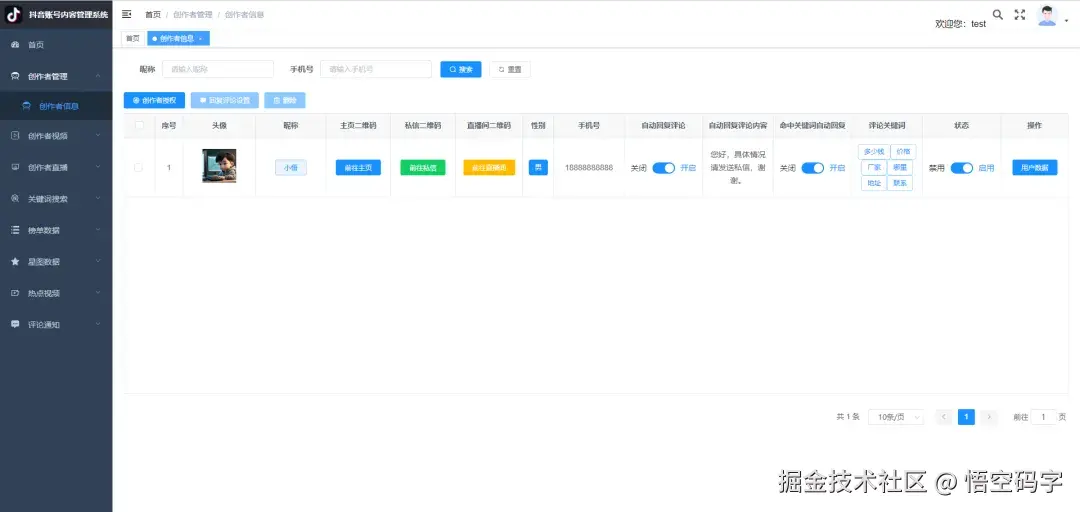Screen dimensions: 1080x512
Task: Click the 厂家 keyword tag
Action: coord(873,167)
